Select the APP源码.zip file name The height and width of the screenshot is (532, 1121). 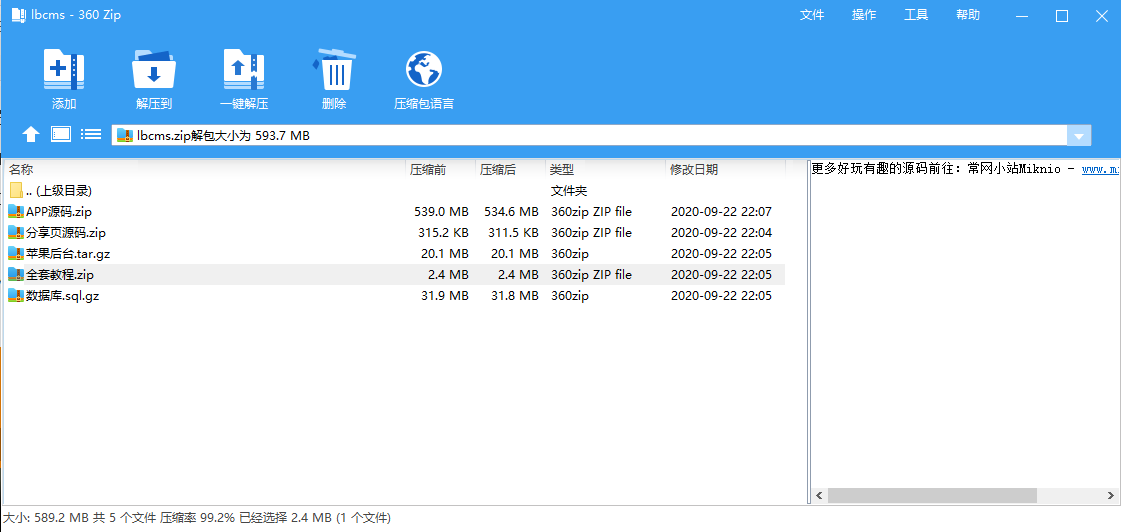pos(59,212)
